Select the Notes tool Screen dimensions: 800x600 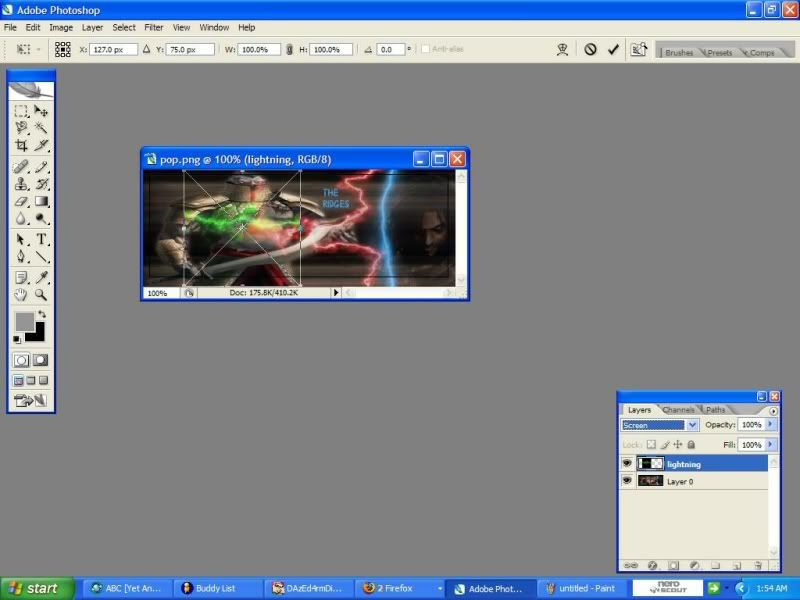21,277
